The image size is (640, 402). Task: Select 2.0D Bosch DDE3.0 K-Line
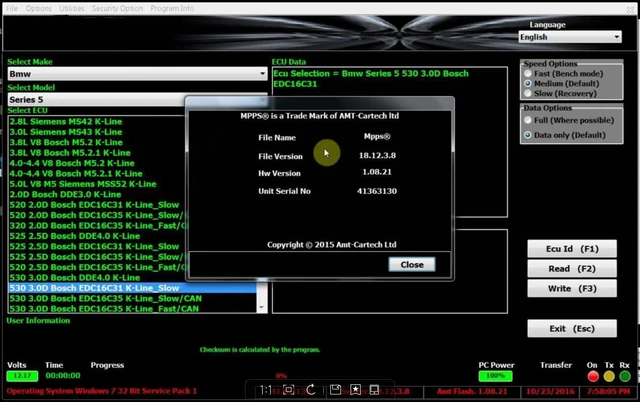click(x=65, y=194)
